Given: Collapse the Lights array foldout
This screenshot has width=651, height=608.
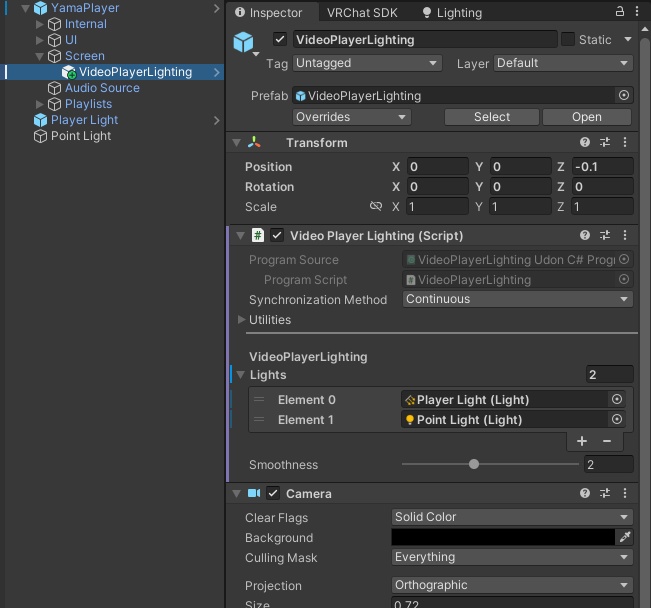Looking at the screenshot, I should 240,375.
